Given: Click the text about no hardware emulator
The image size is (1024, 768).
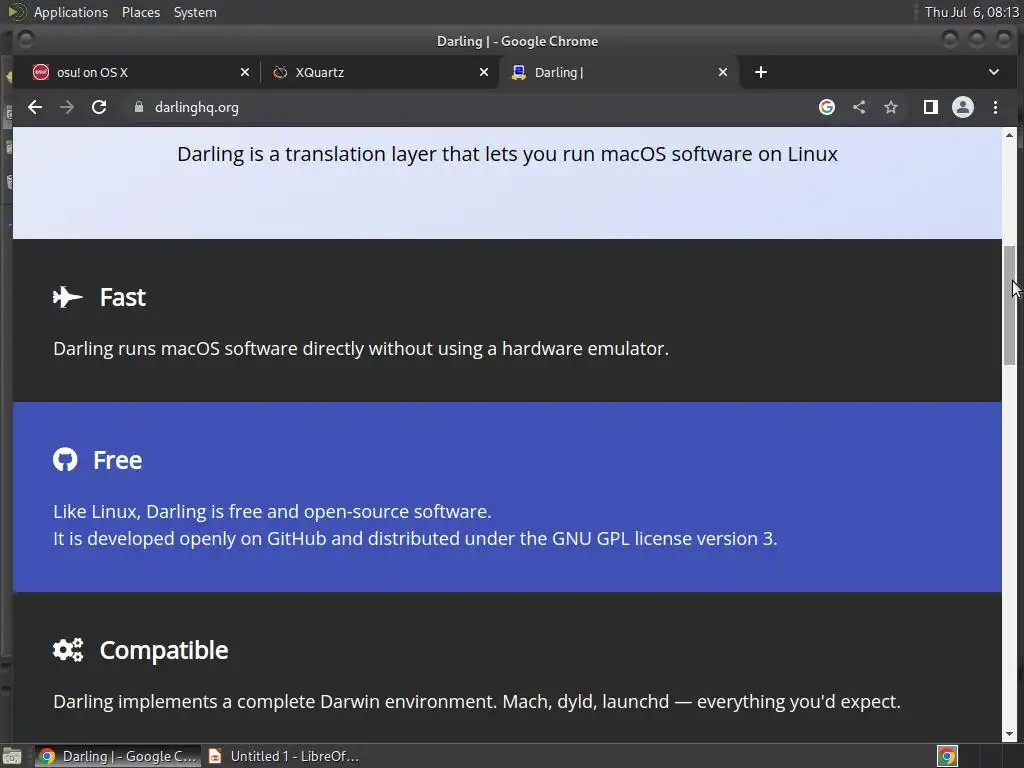Looking at the screenshot, I should coord(360,348).
